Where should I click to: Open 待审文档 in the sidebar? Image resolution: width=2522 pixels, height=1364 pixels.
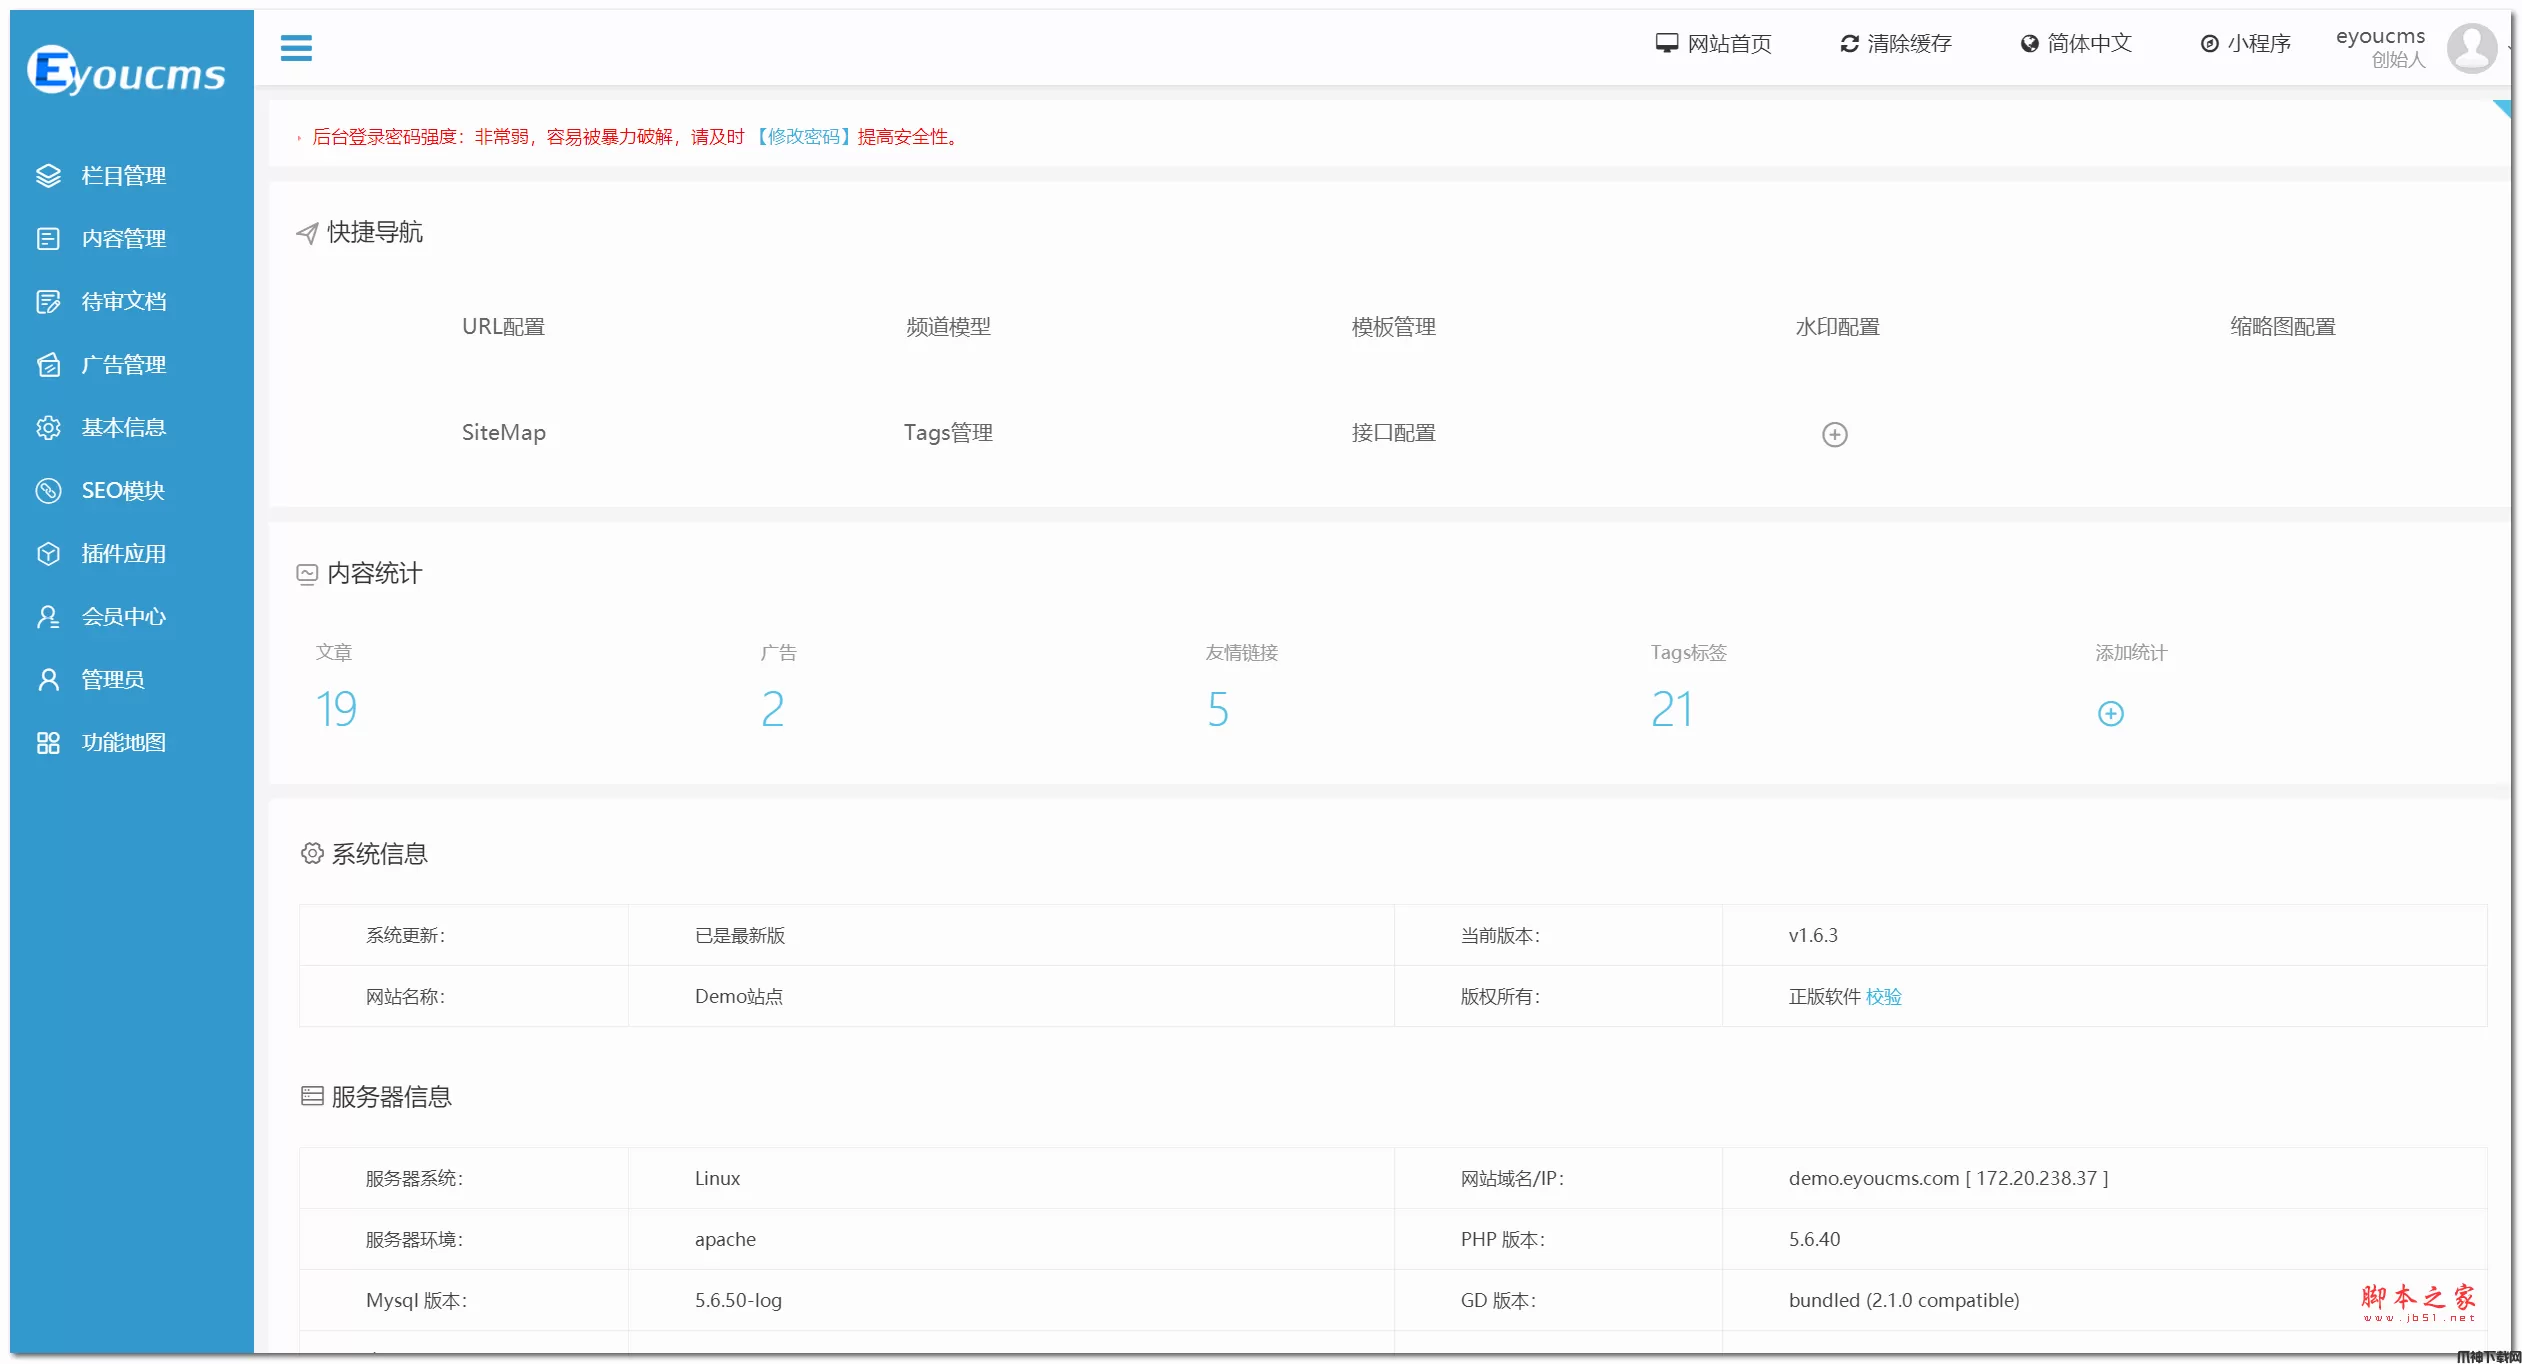click(x=123, y=302)
